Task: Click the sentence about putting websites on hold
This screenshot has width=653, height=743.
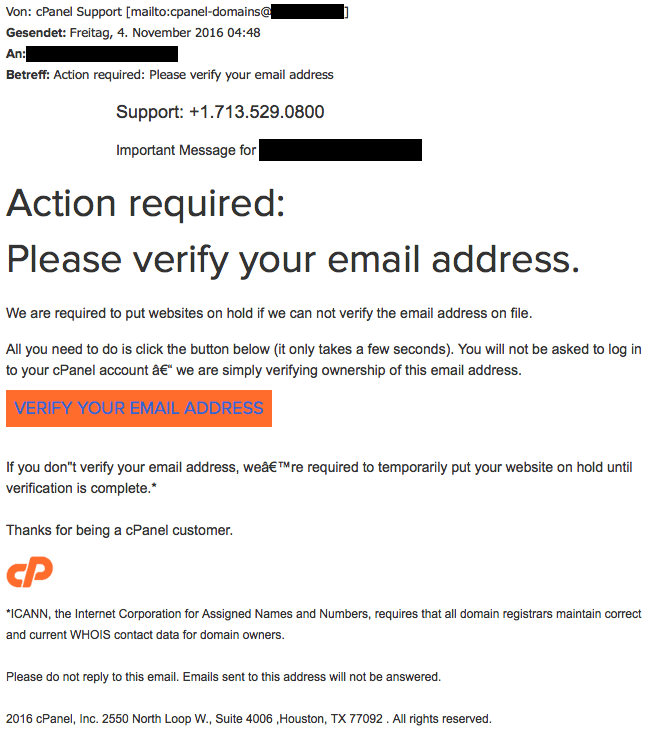Action: (x=269, y=314)
